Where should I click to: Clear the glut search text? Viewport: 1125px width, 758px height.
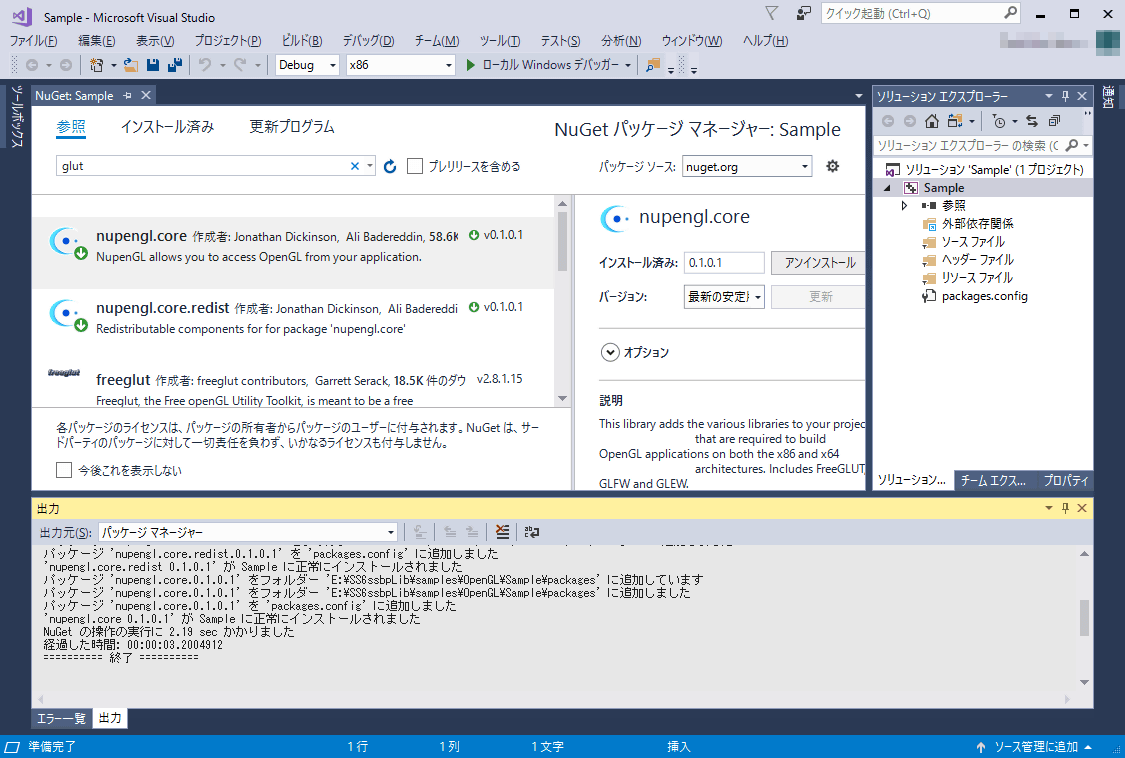(x=354, y=166)
